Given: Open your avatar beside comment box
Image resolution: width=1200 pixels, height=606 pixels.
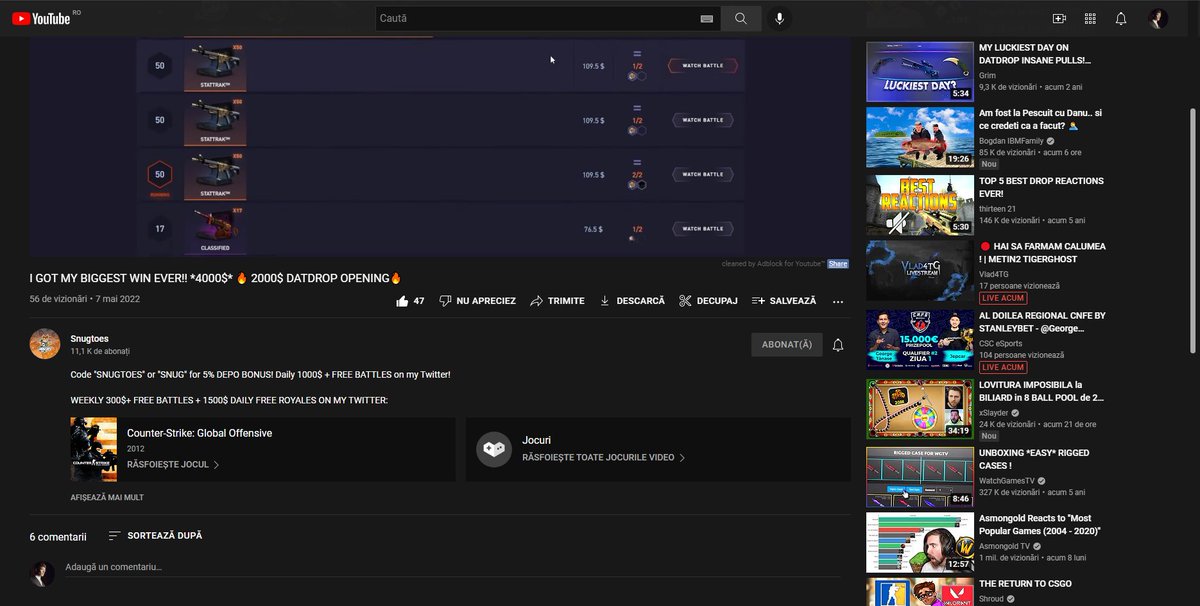Looking at the screenshot, I should 43,573.
